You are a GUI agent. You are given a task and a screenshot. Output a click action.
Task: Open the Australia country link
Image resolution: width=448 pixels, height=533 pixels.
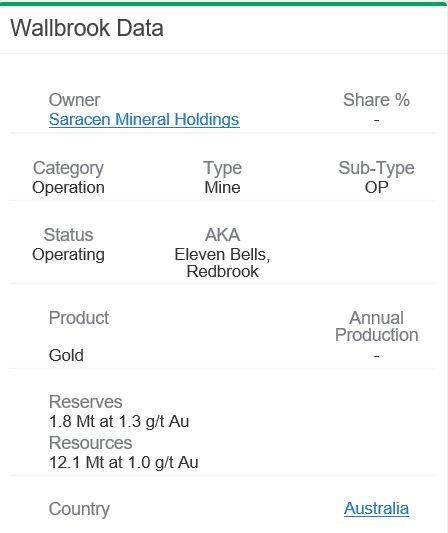tap(376, 509)
